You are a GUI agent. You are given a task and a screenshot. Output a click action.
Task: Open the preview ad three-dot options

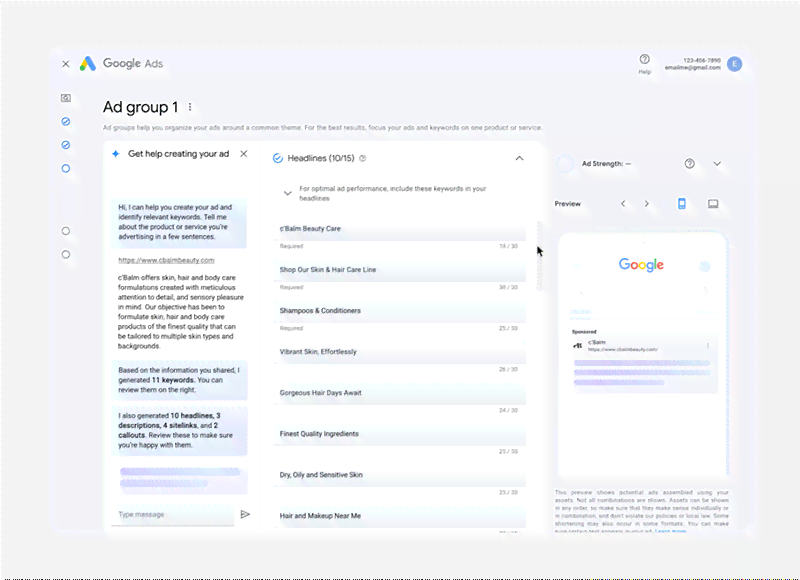(708, 346)
